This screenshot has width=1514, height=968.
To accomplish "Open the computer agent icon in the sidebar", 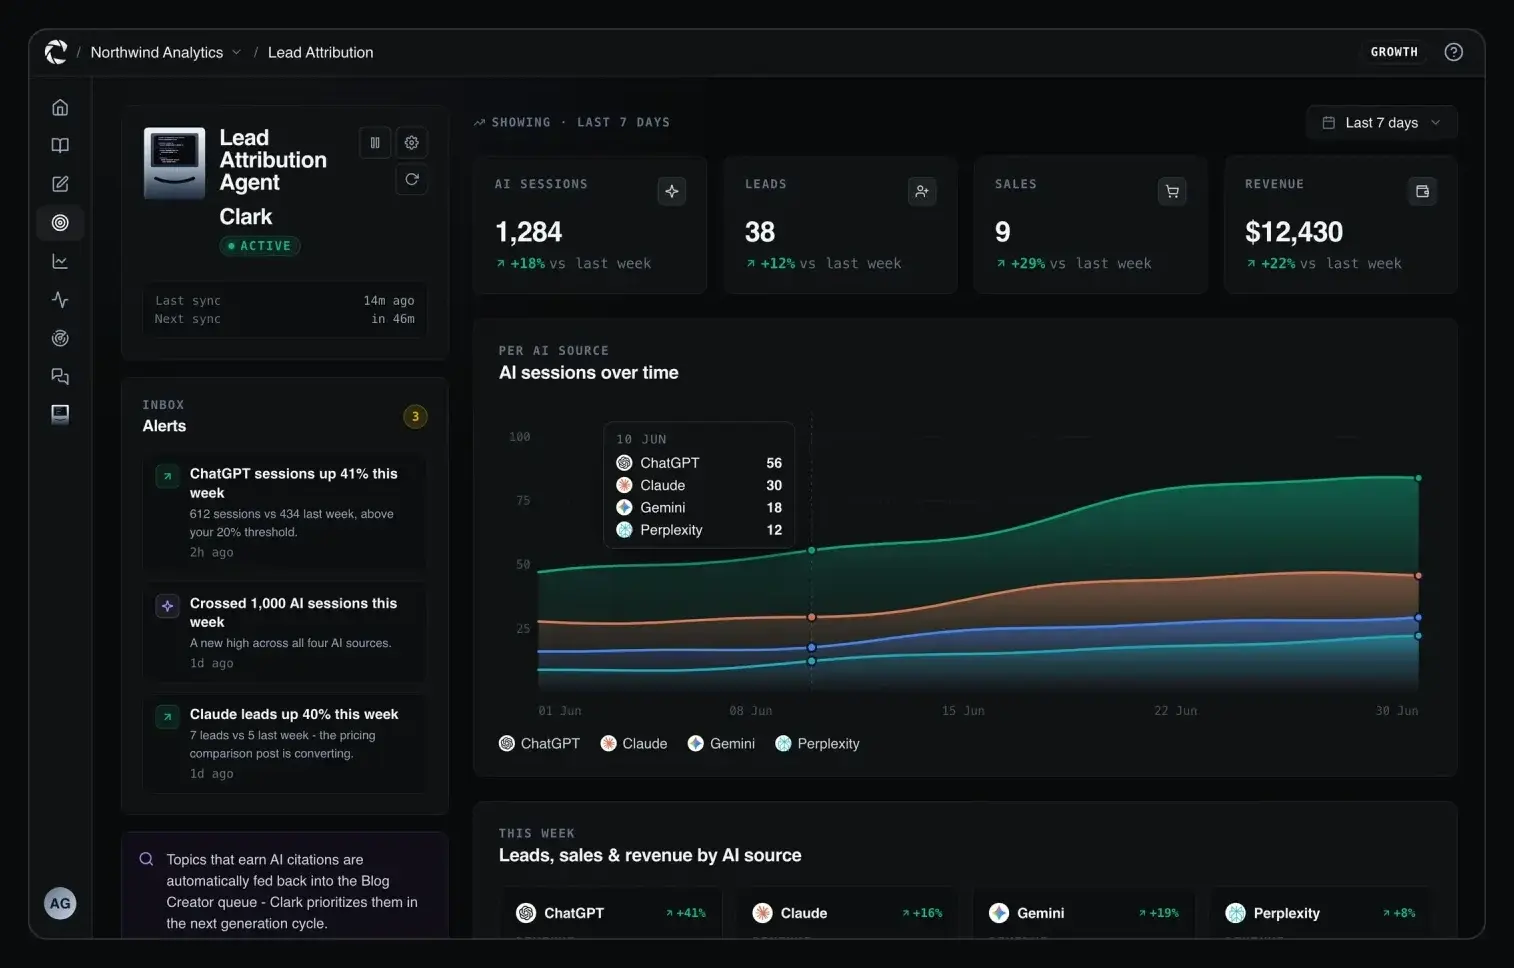I will tap(60, 414).
